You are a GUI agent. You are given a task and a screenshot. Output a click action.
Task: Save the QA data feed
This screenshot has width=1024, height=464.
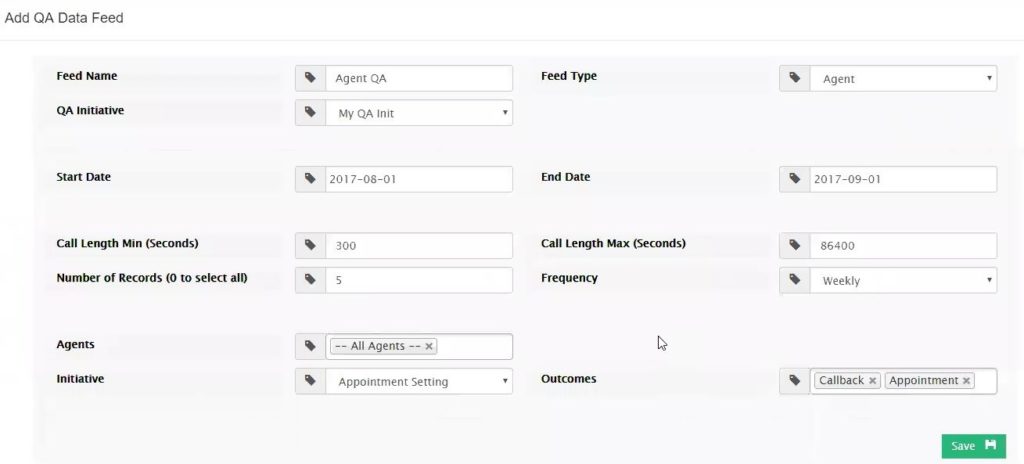coord(974,446)
